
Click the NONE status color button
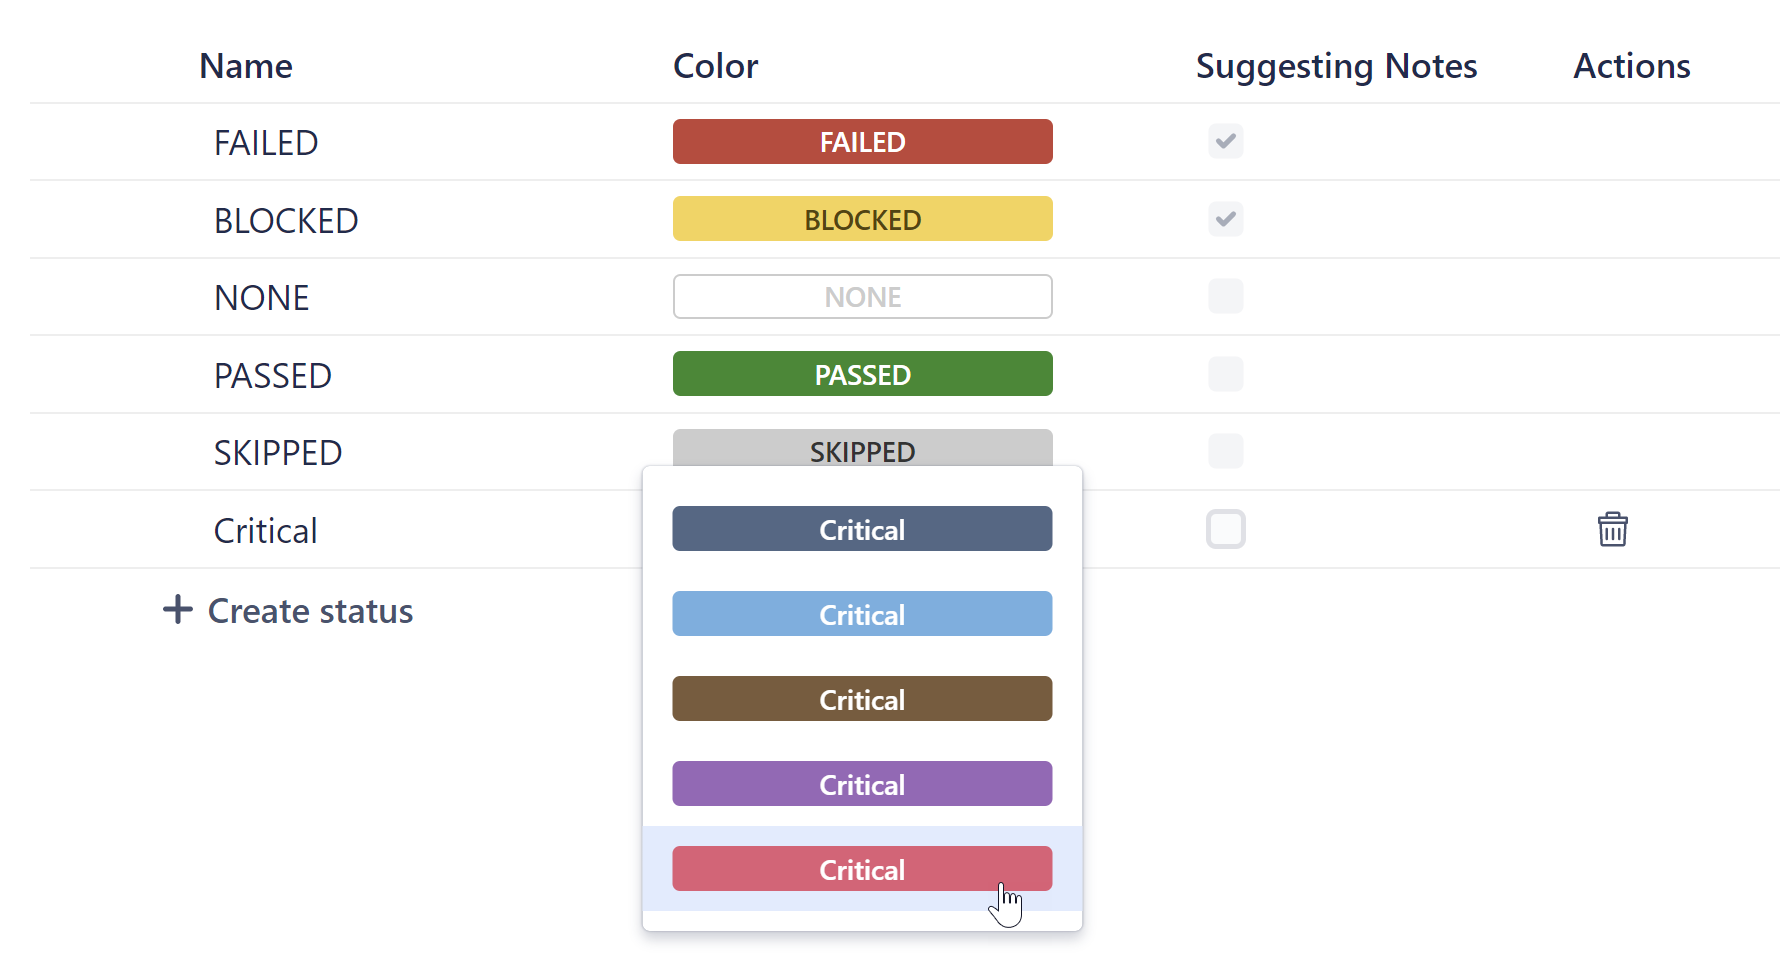coord(862,296)
